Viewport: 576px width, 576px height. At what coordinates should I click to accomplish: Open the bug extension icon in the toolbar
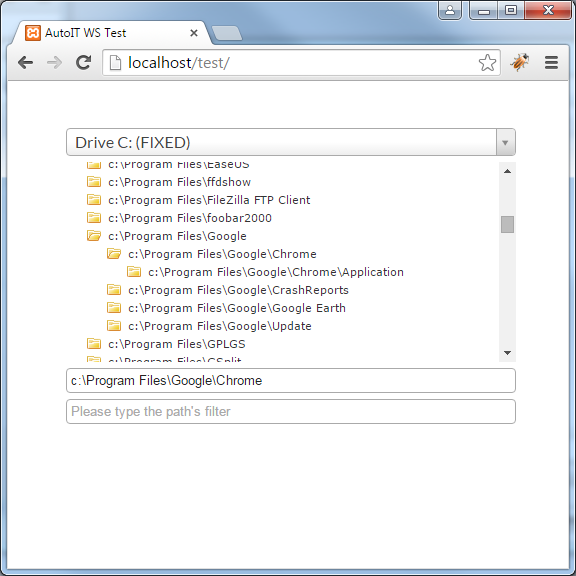coord(519,62)
